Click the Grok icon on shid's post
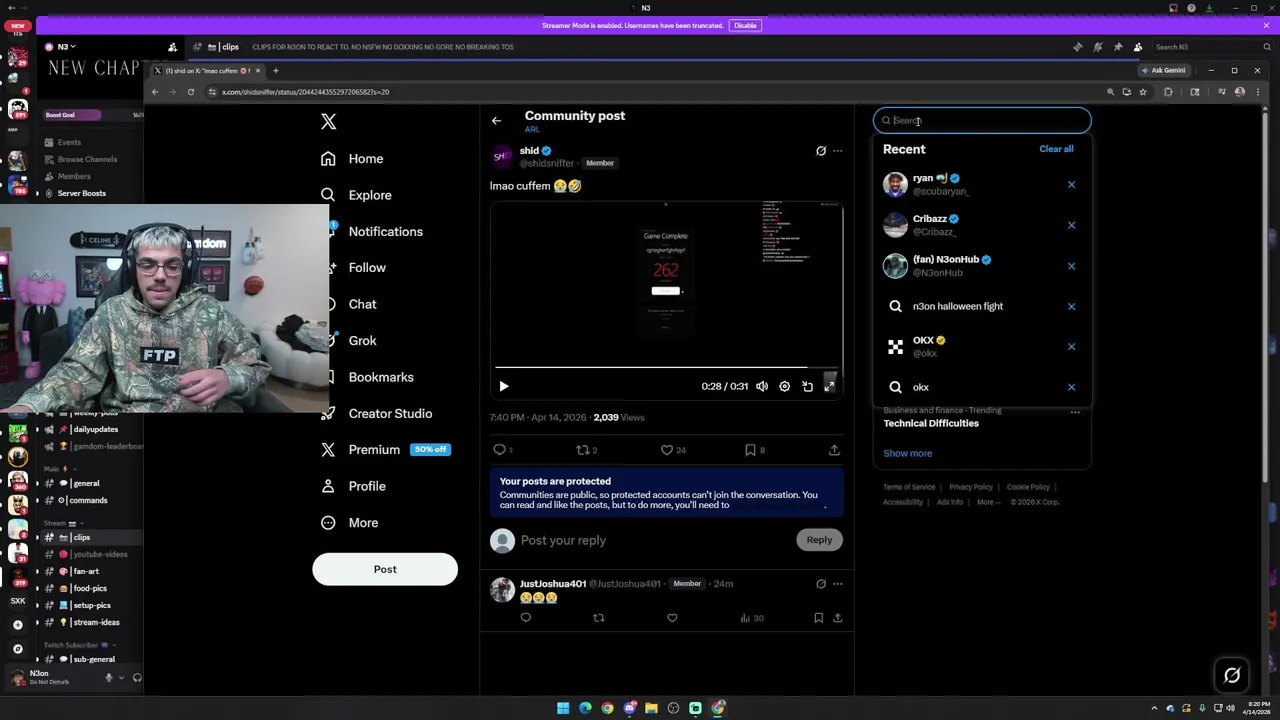Screen dimensions: 1280x720 (821, 151)
